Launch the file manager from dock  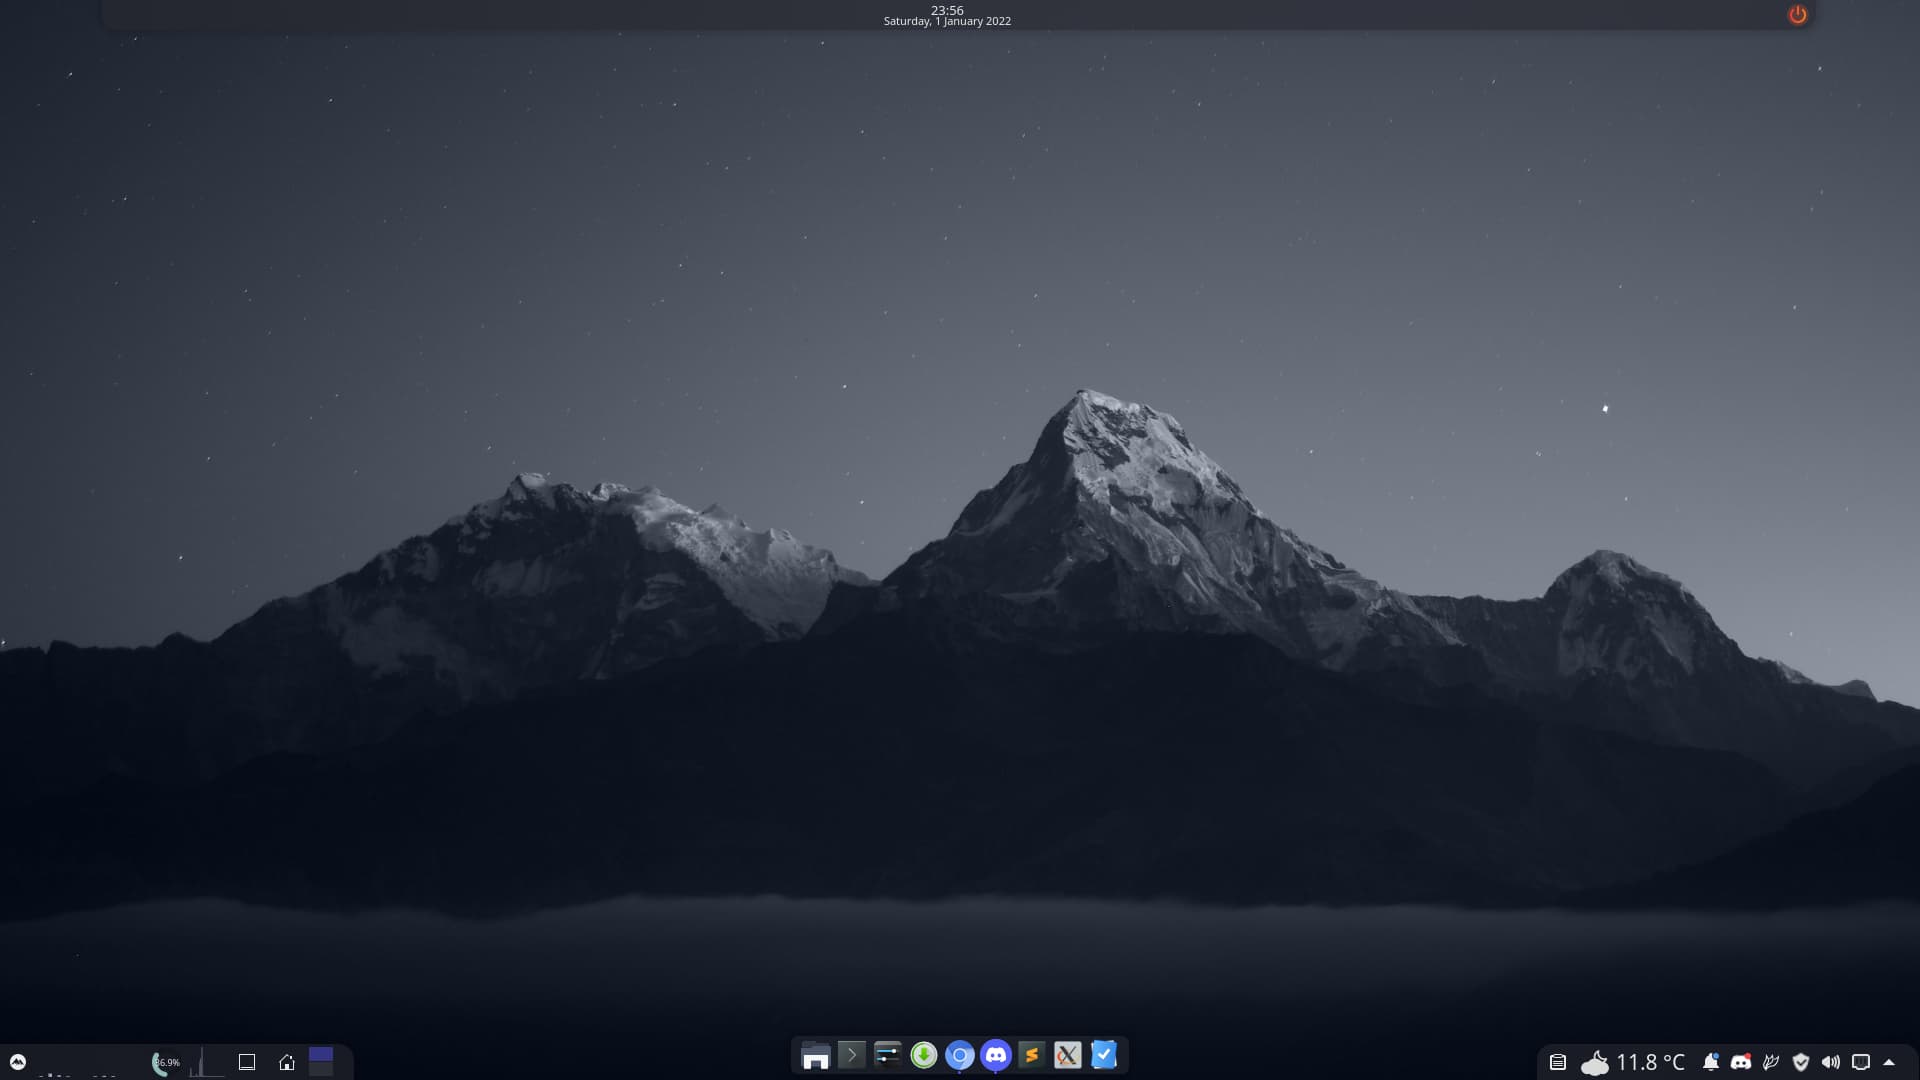coord(816,1056)
